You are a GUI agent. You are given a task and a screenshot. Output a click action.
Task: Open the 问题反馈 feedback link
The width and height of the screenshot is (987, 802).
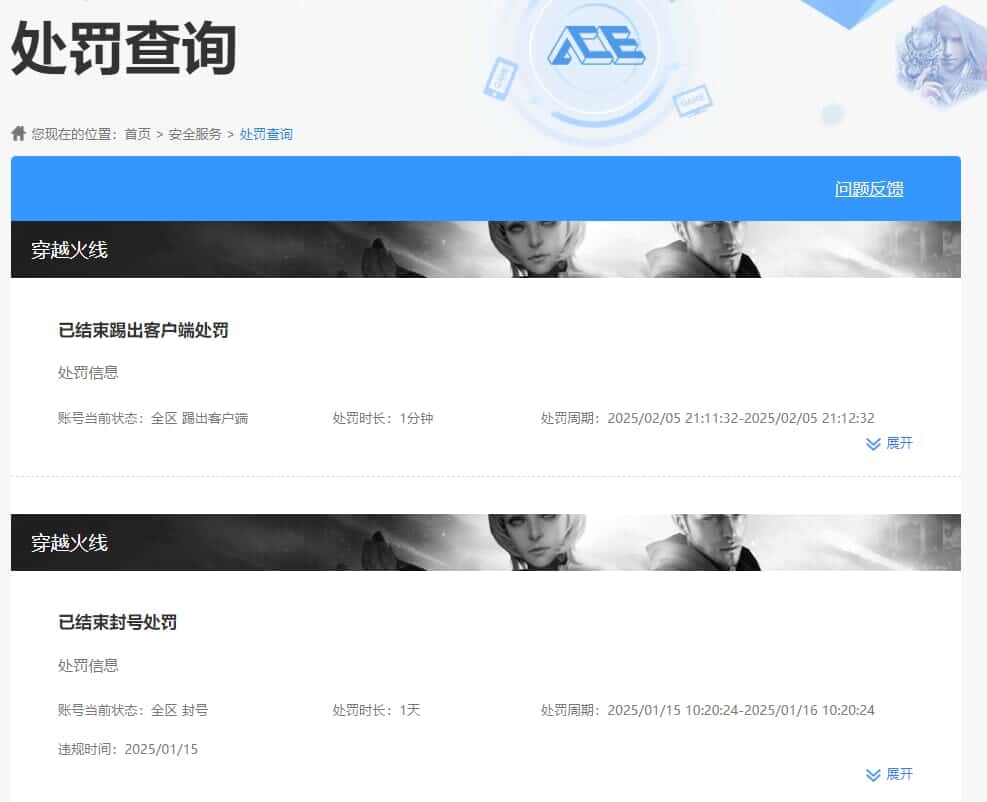tap(869, 189)
